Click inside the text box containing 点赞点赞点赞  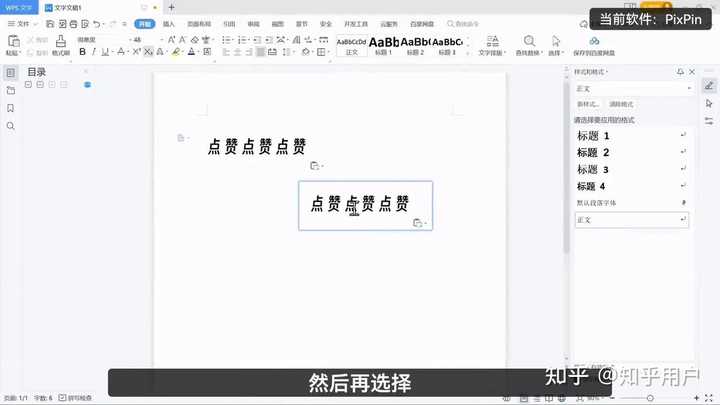[366, 205]
